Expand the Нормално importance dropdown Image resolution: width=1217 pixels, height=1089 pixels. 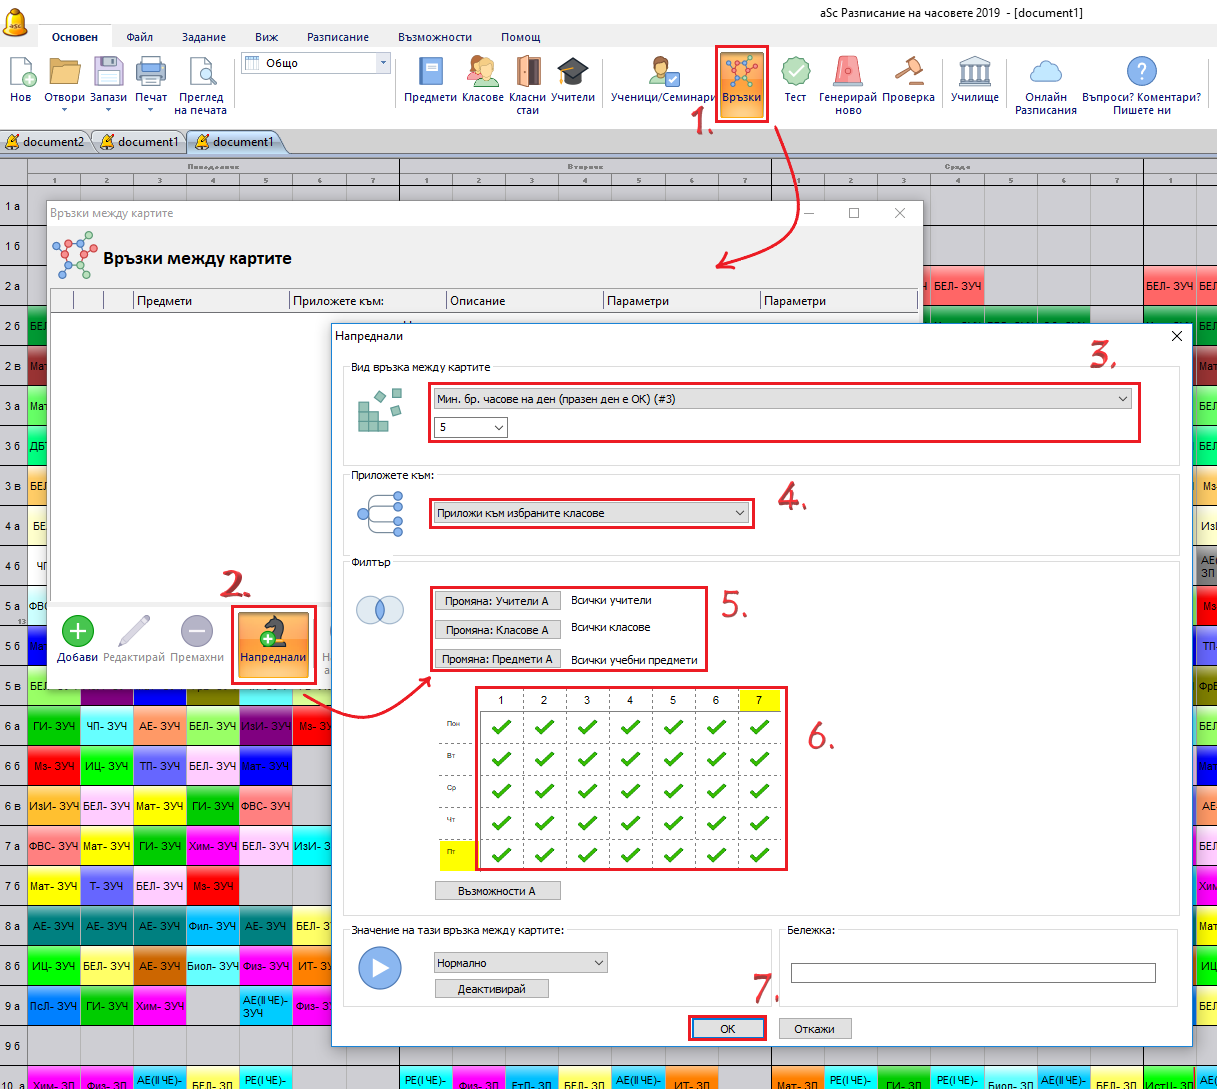520,963
